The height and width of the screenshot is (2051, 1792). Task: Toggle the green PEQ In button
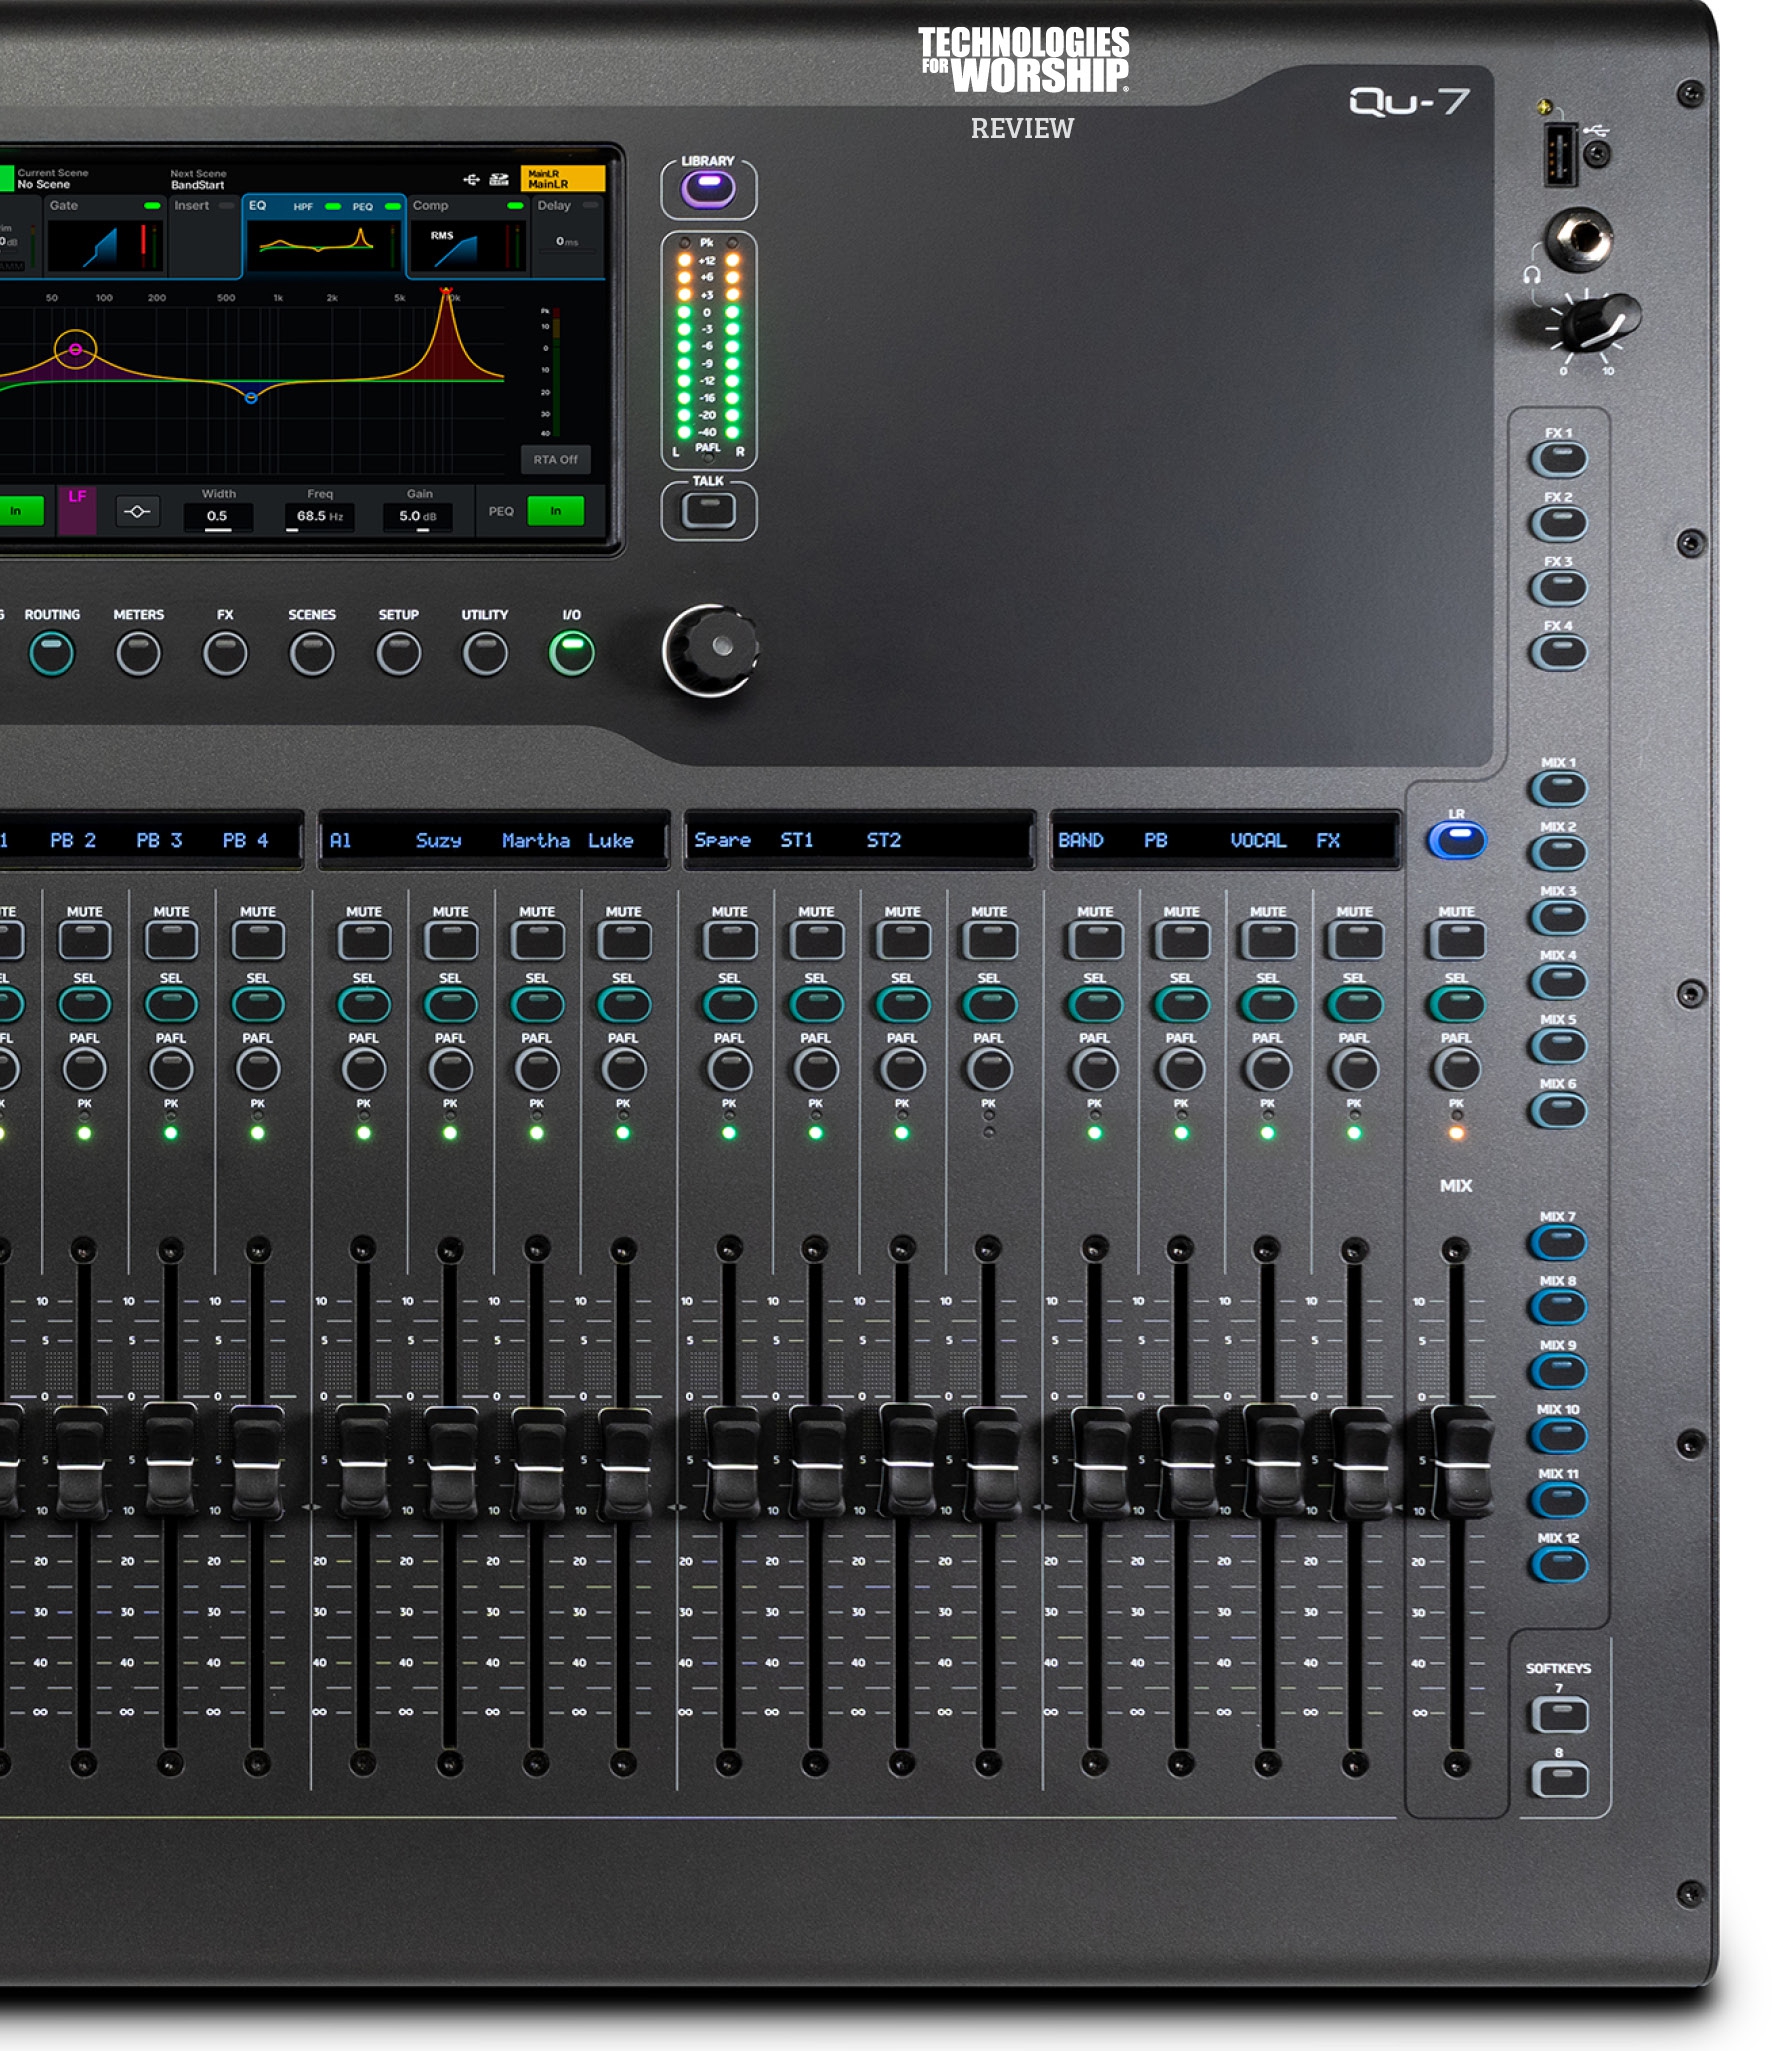pos(555,511)
